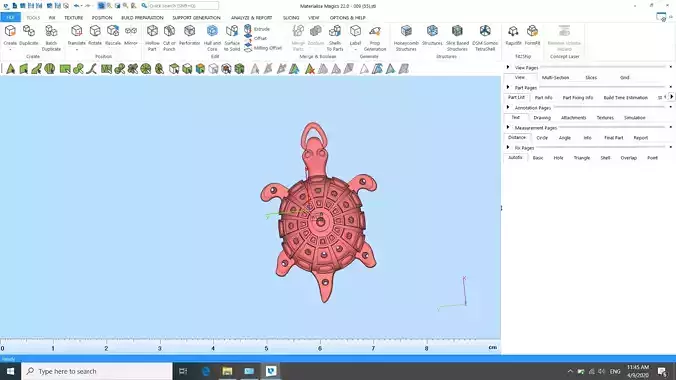Open the POSITION ribbon tab

click(102, 18)
